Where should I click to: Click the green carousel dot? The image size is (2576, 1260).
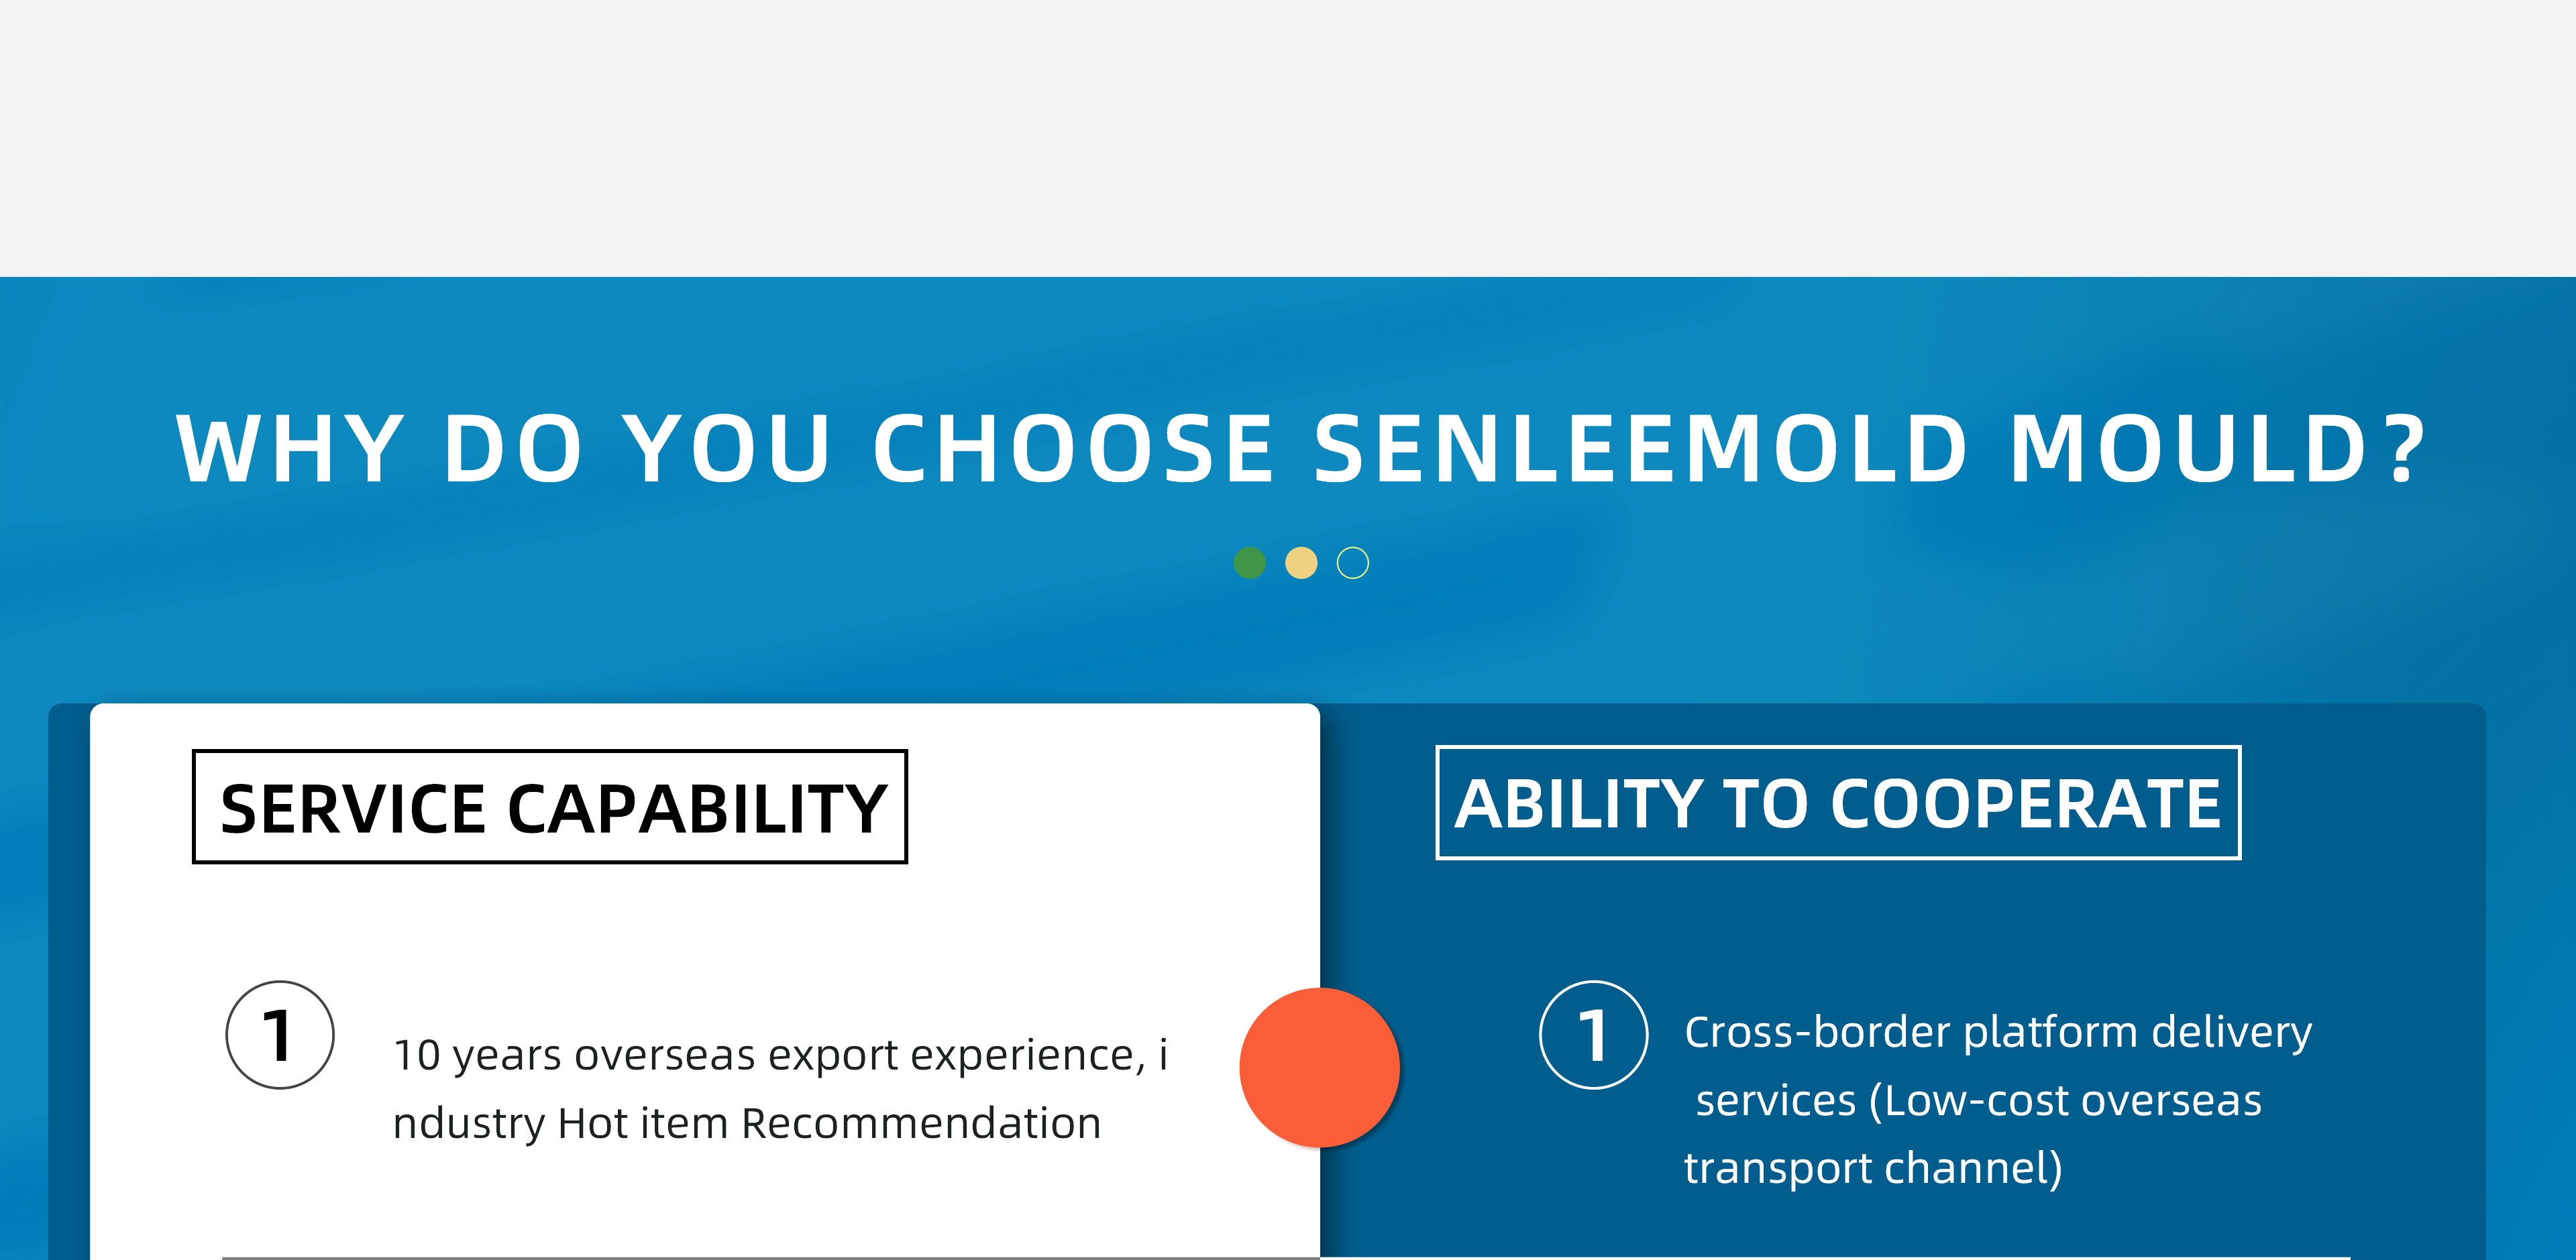[1249, 563]
